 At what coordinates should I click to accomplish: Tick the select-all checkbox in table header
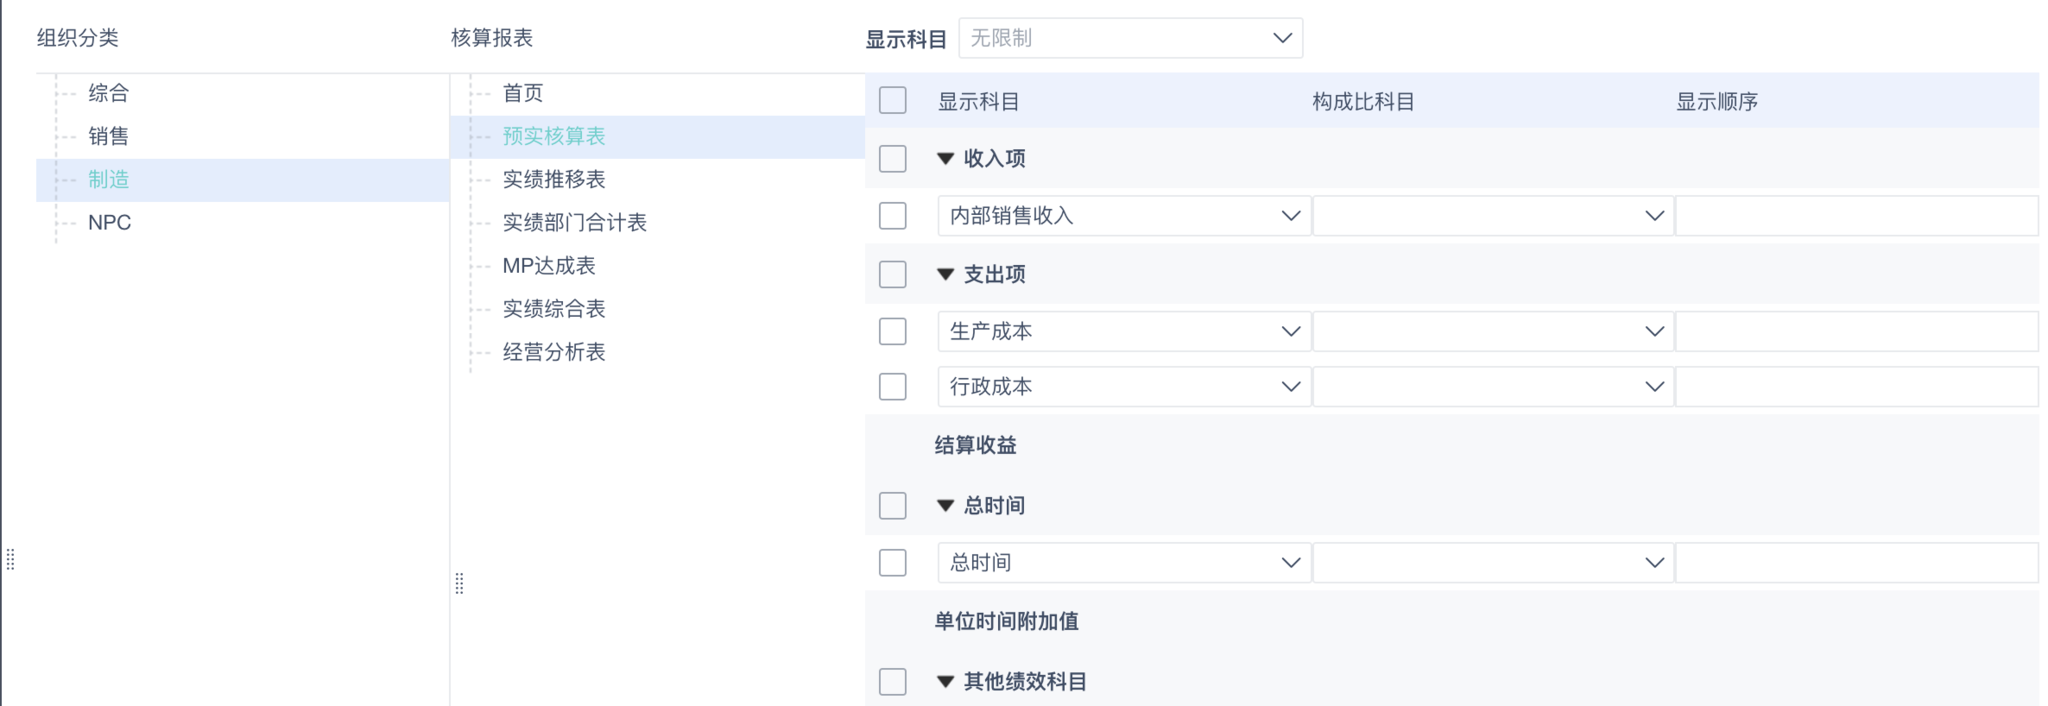pyautogui.click(x=893, y=101)
